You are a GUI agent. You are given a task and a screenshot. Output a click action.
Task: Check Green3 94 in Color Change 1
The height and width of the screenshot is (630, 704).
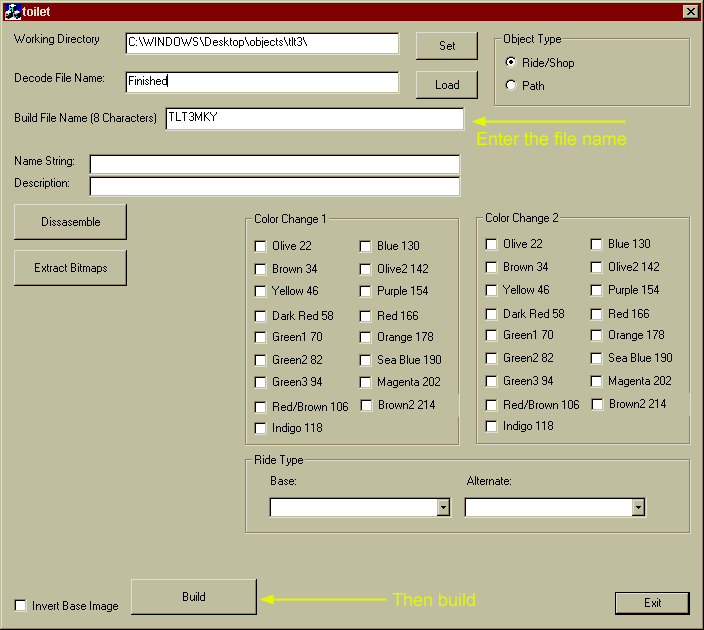[x=260, y=382]
